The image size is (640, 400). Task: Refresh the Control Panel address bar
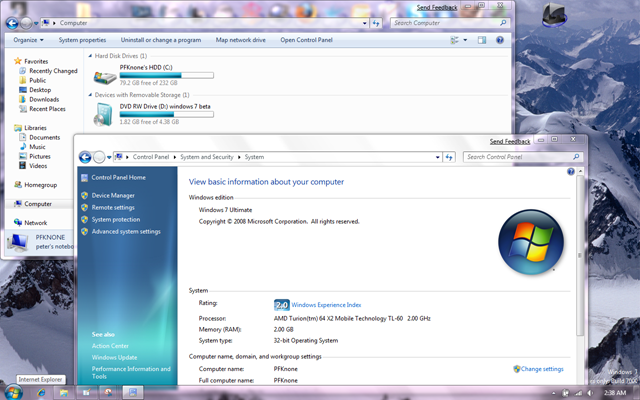449,157
